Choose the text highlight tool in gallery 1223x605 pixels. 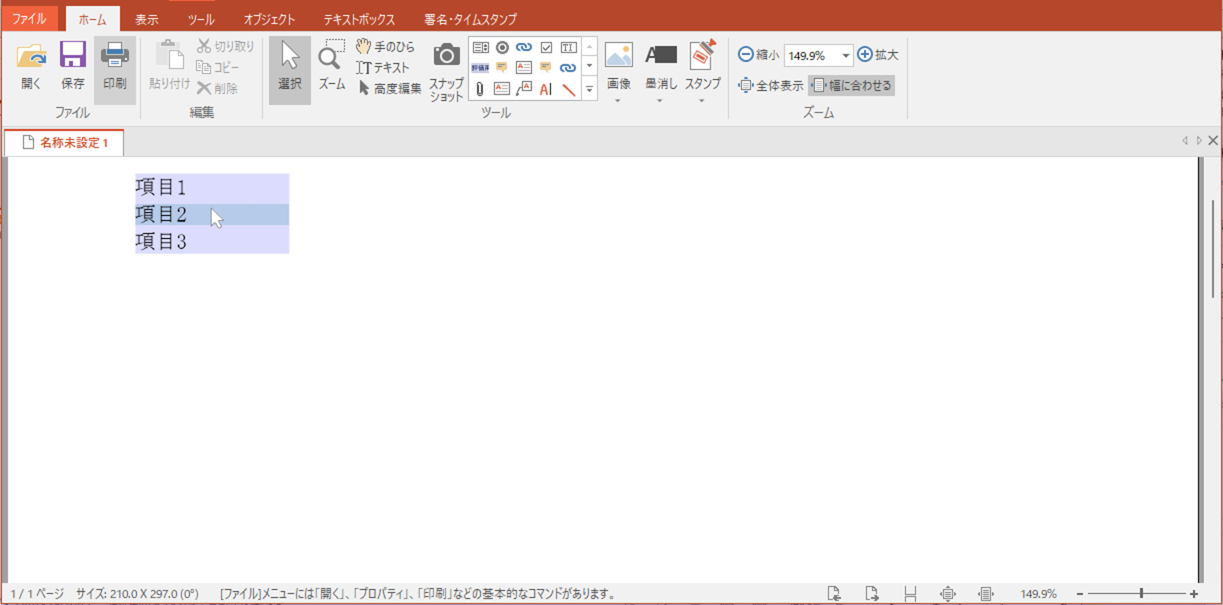click(480, 68)
